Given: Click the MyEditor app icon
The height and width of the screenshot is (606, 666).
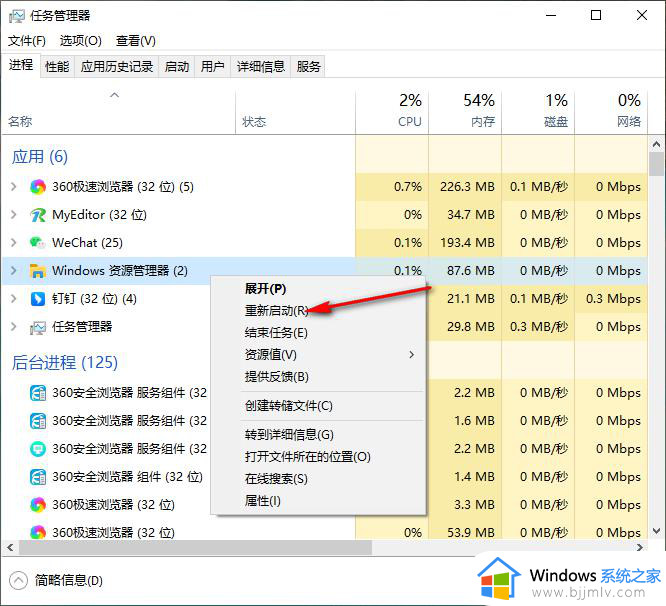Looking at the screenshot, I should (x=38, y=215).
